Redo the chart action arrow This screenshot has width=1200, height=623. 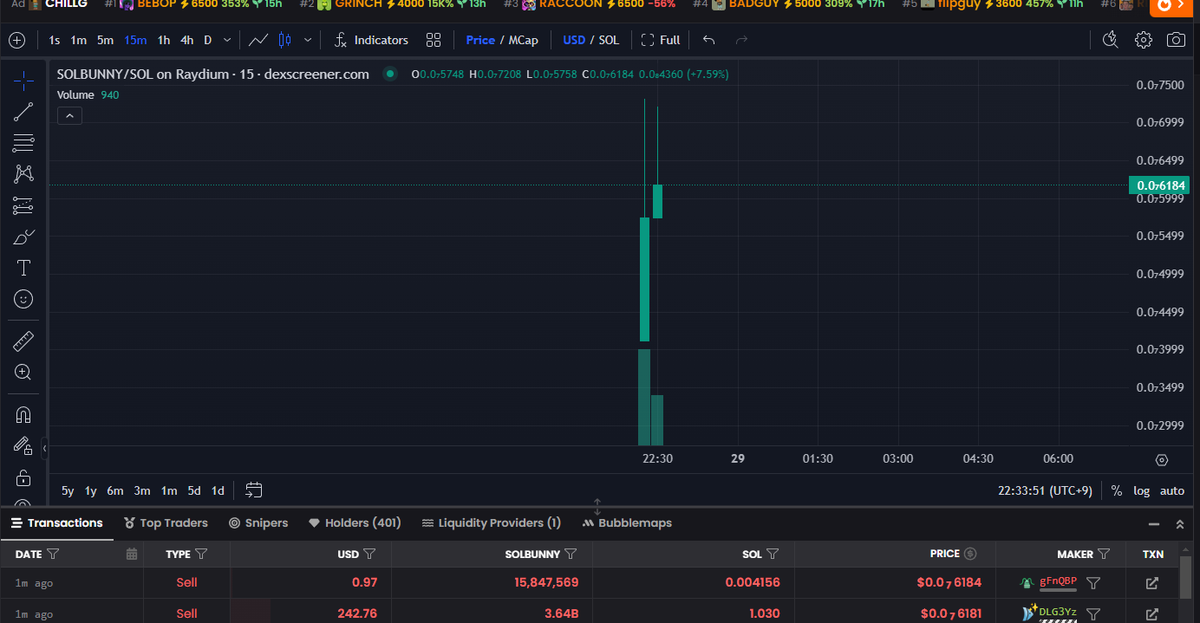point(741,40)
